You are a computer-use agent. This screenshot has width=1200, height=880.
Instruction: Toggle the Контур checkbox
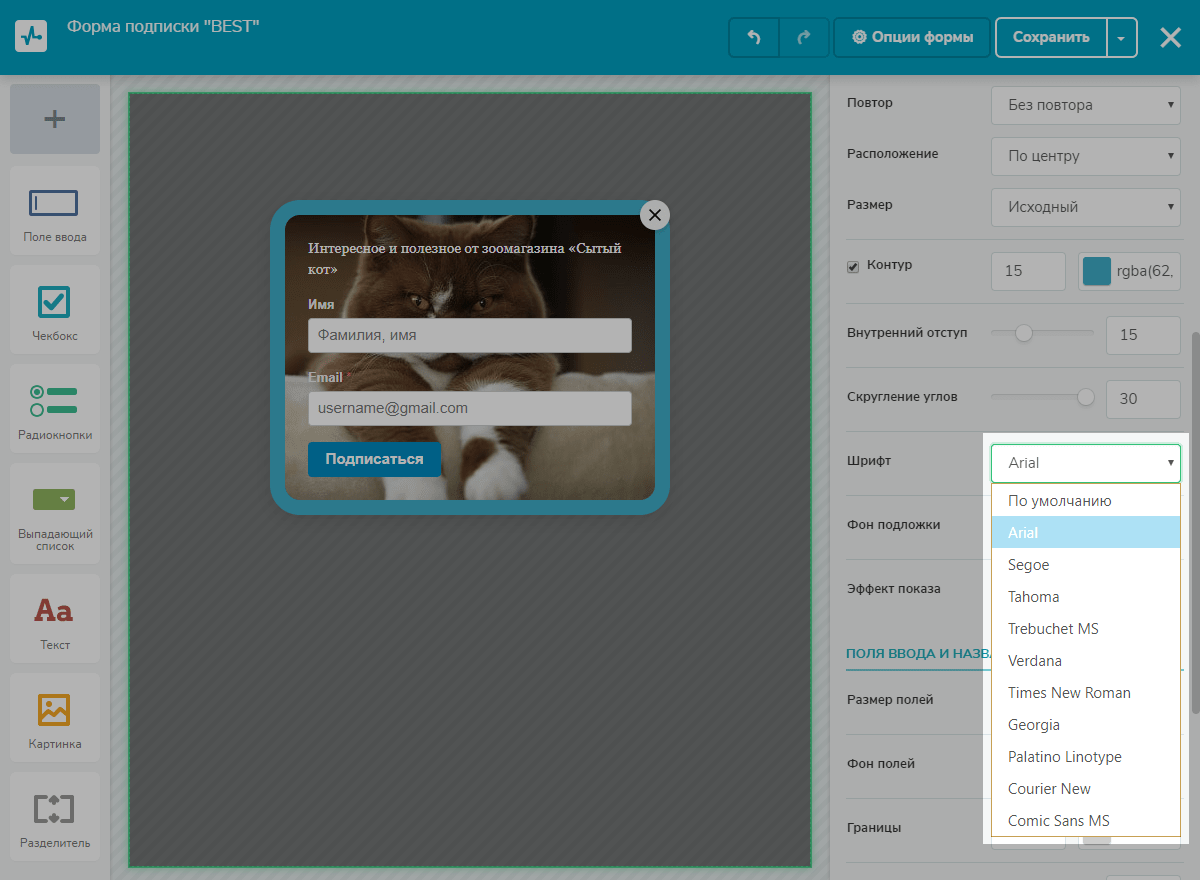[853, 267]
